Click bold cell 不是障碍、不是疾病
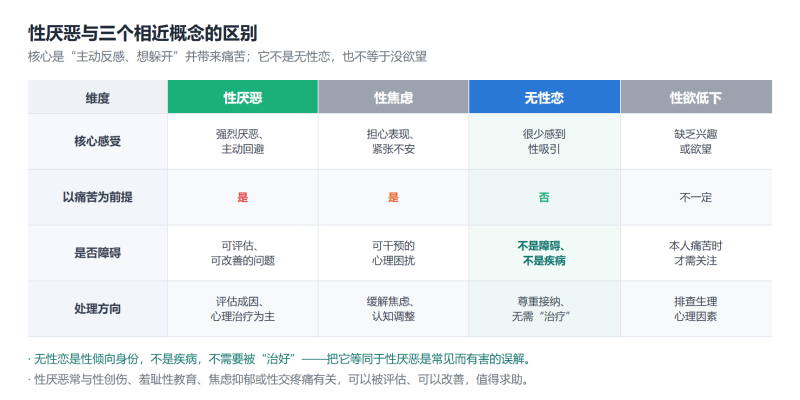Screen dimensions: 800x400 pyautogui.click(x=544, y=253)
